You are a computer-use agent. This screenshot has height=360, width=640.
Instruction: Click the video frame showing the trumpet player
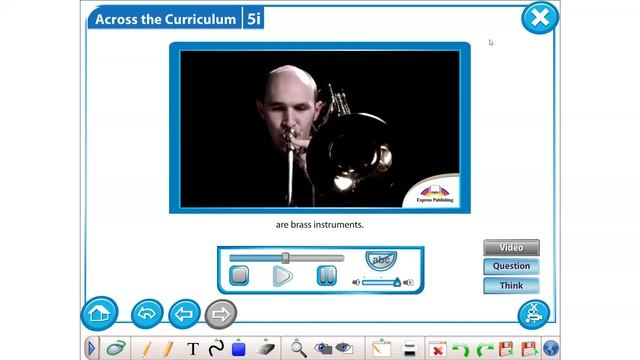pos(320,129)
